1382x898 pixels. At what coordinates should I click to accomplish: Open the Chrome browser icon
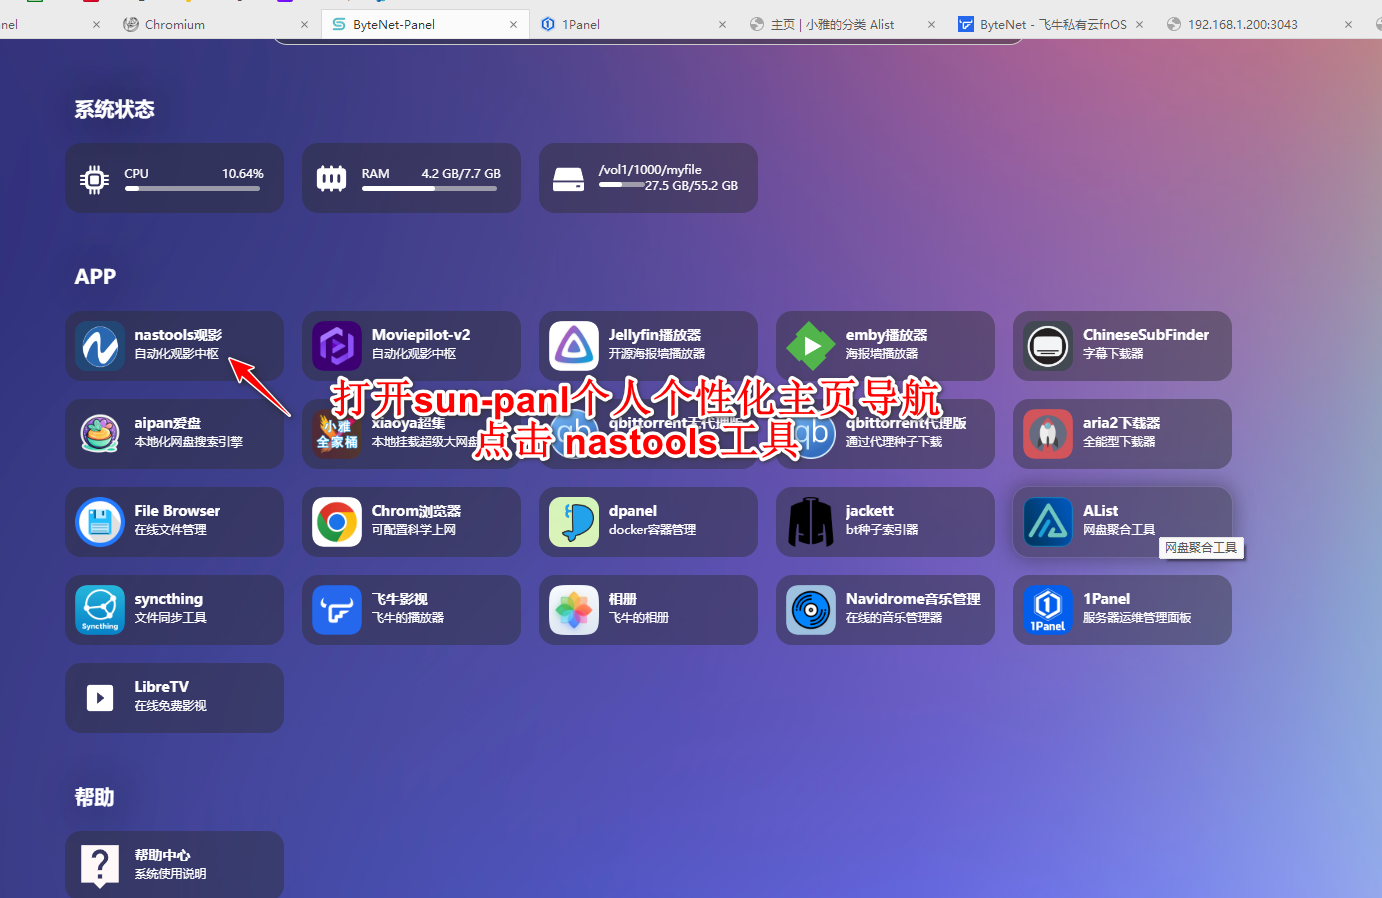coord(337,522)
